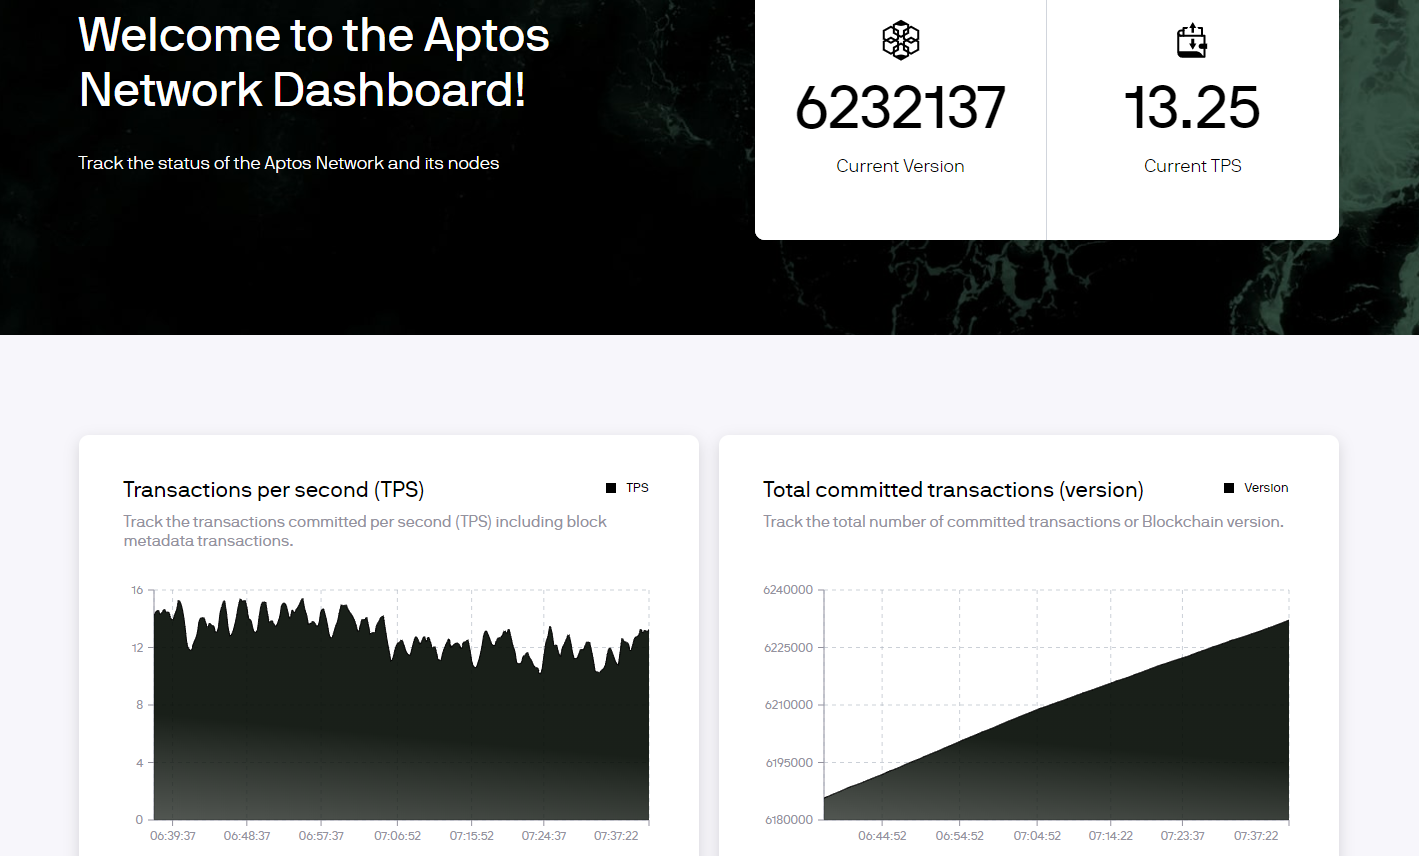Click the 06:44:52 time axis label
The height and width of the screenshot is (856, 1419).
point(882,836)
